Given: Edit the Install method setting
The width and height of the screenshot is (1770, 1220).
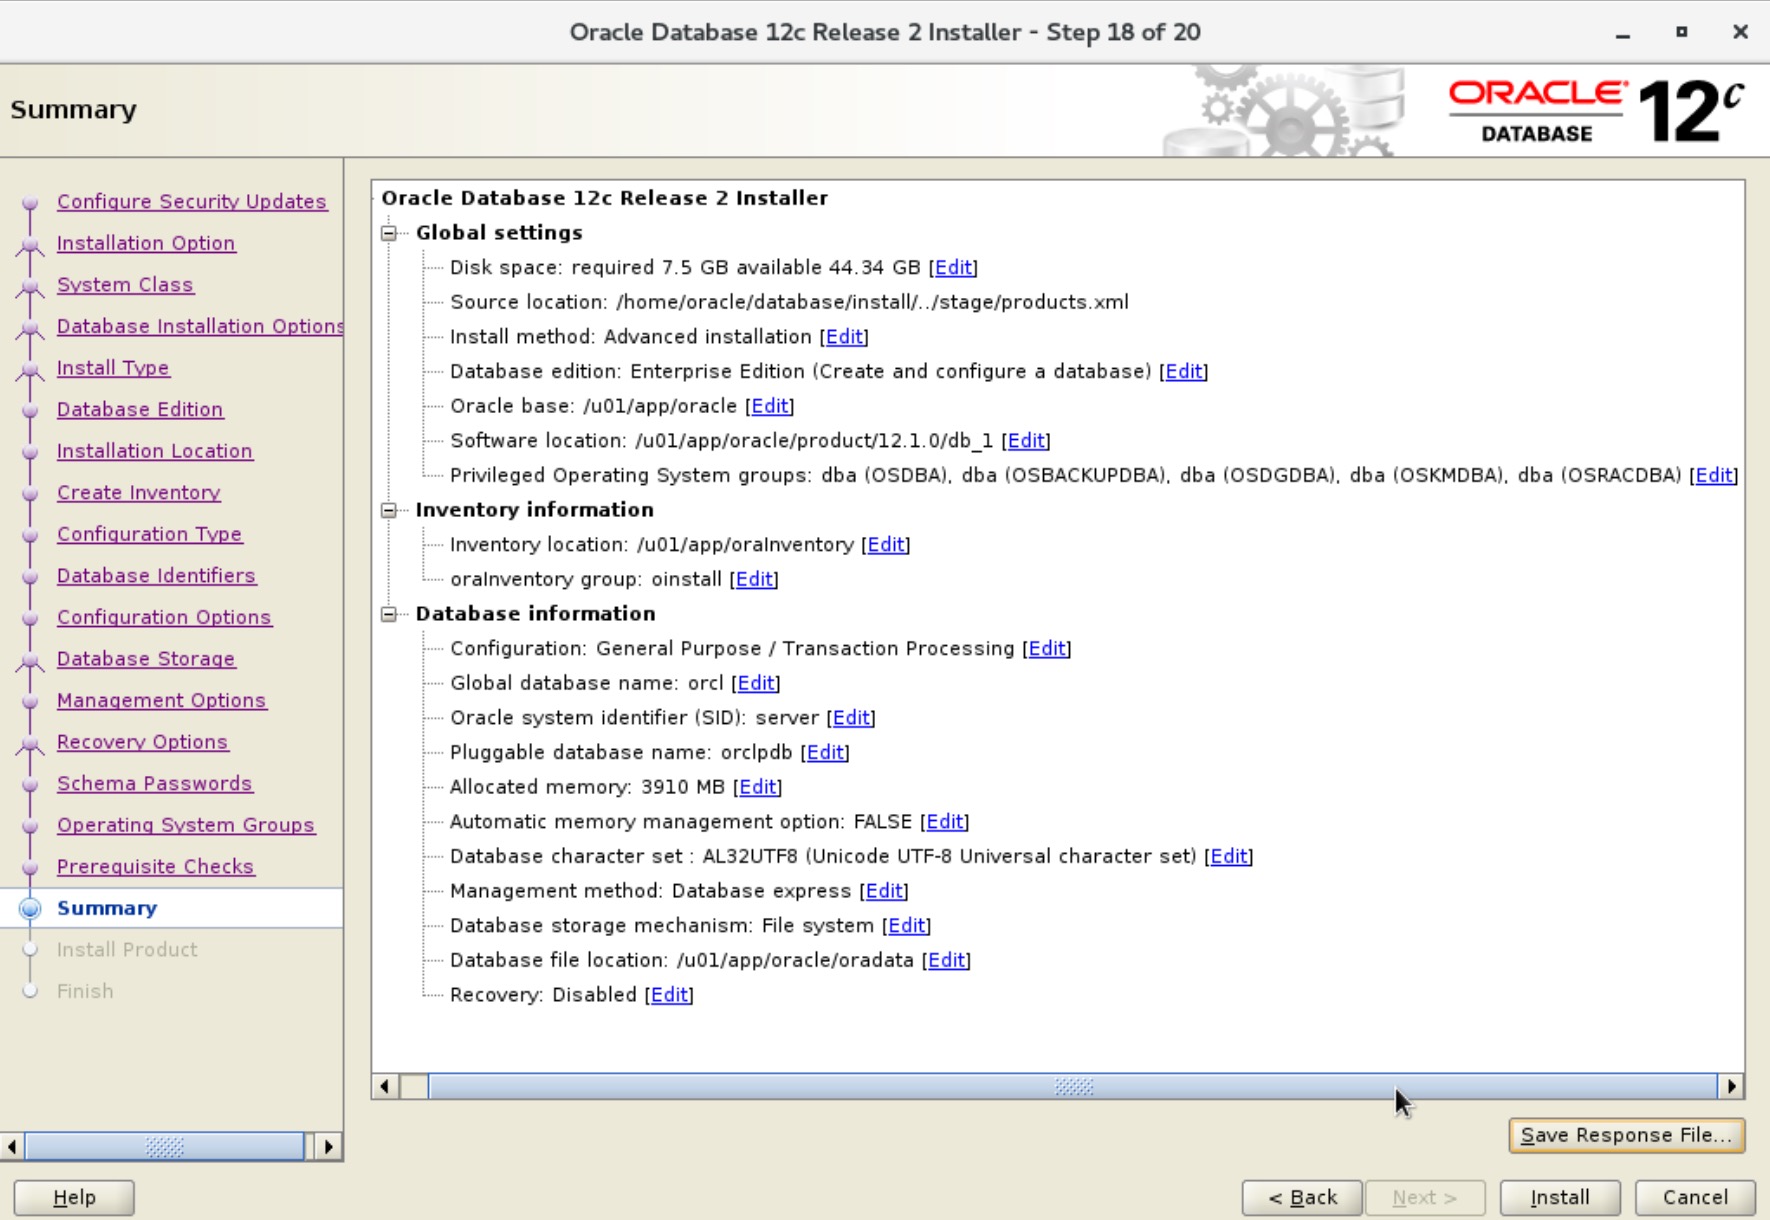Looking at the screenshot, I should (x=844, y=337).
